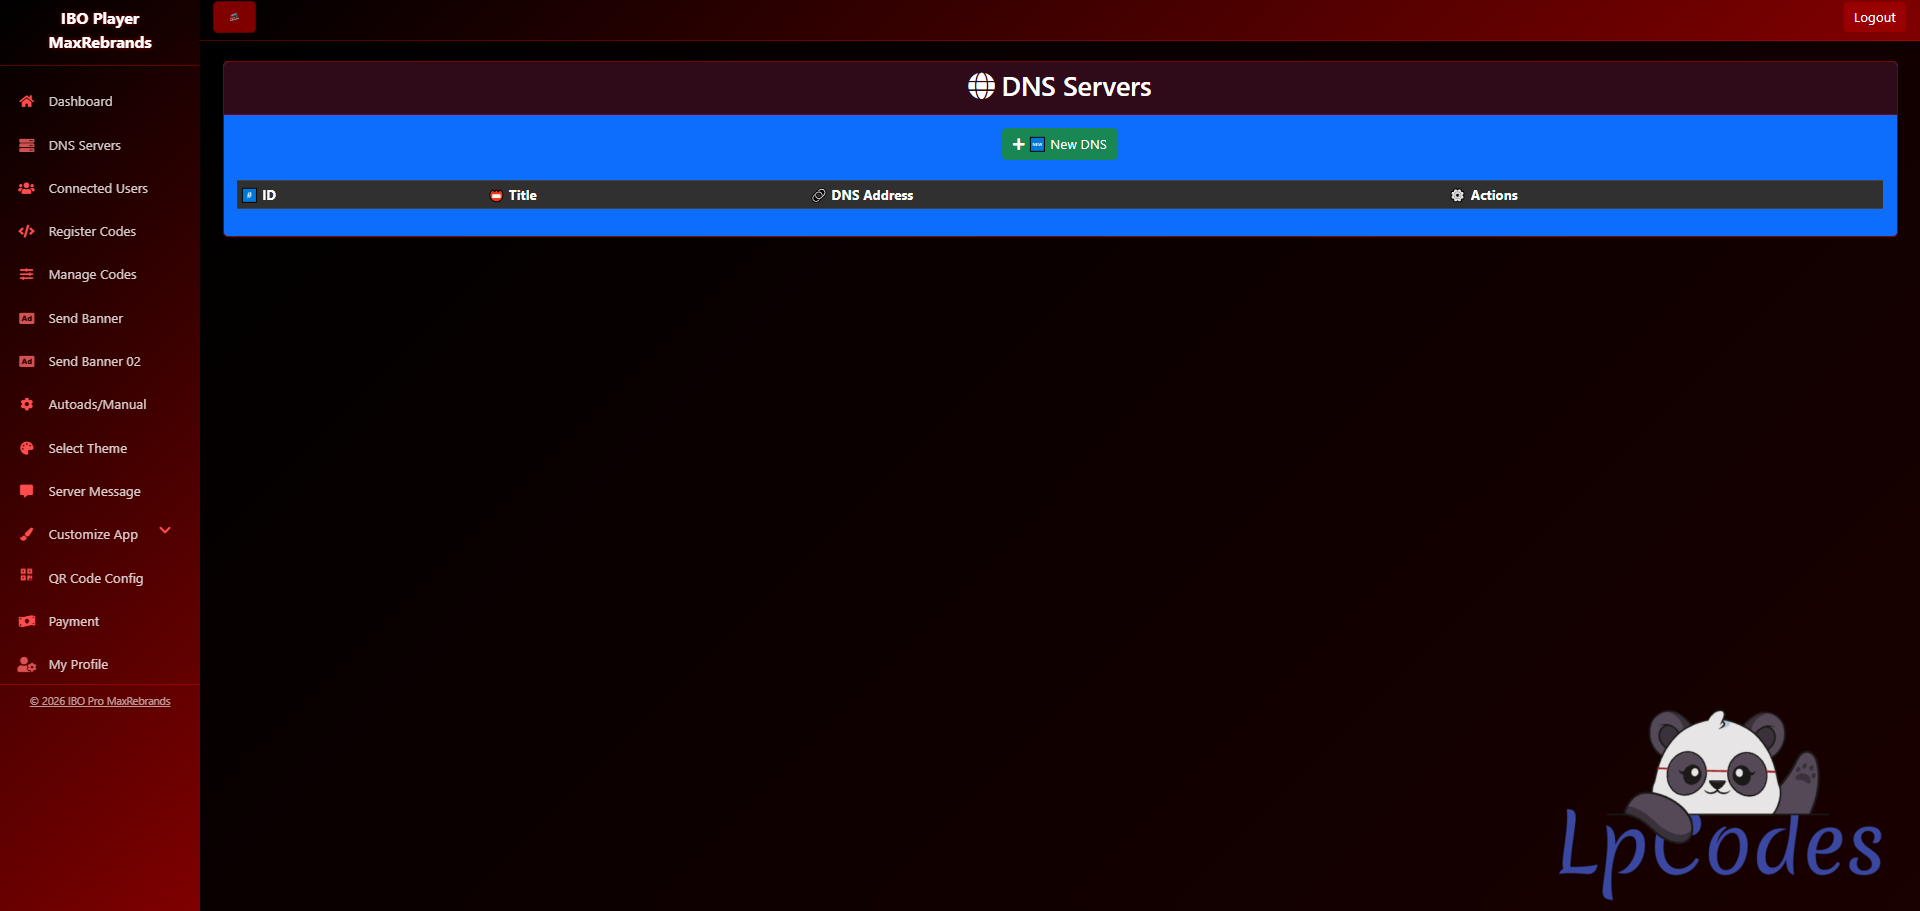Go to Manage Codes page

click(x=92, y=274)
